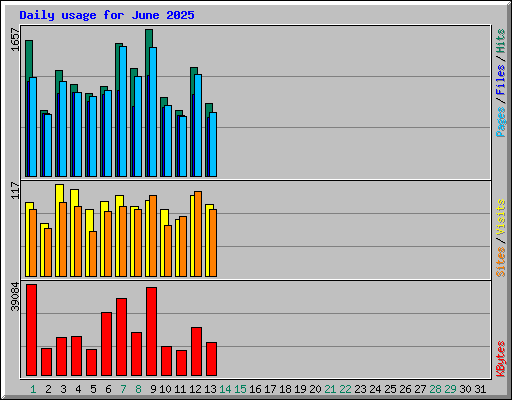This screenshot has height=400, width=512.
Task: Click day 12 on the x-axis
Action: click(x=195, y=389)
